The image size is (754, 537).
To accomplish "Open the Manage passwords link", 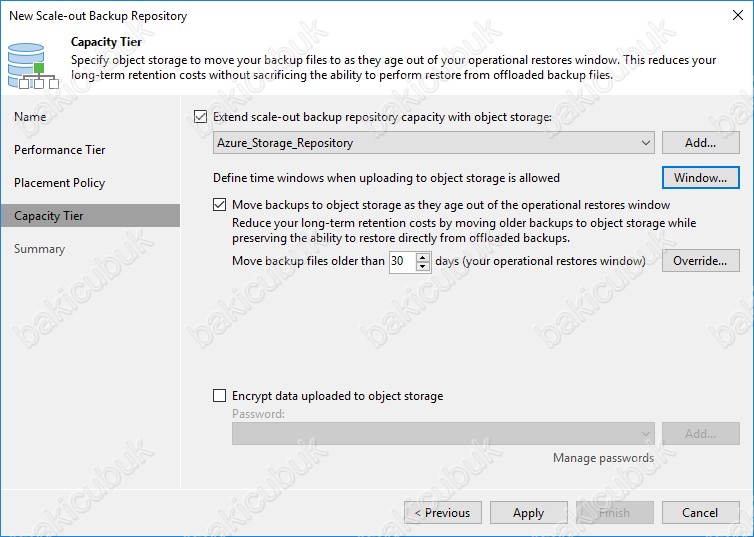I will [x=603, y=458].
